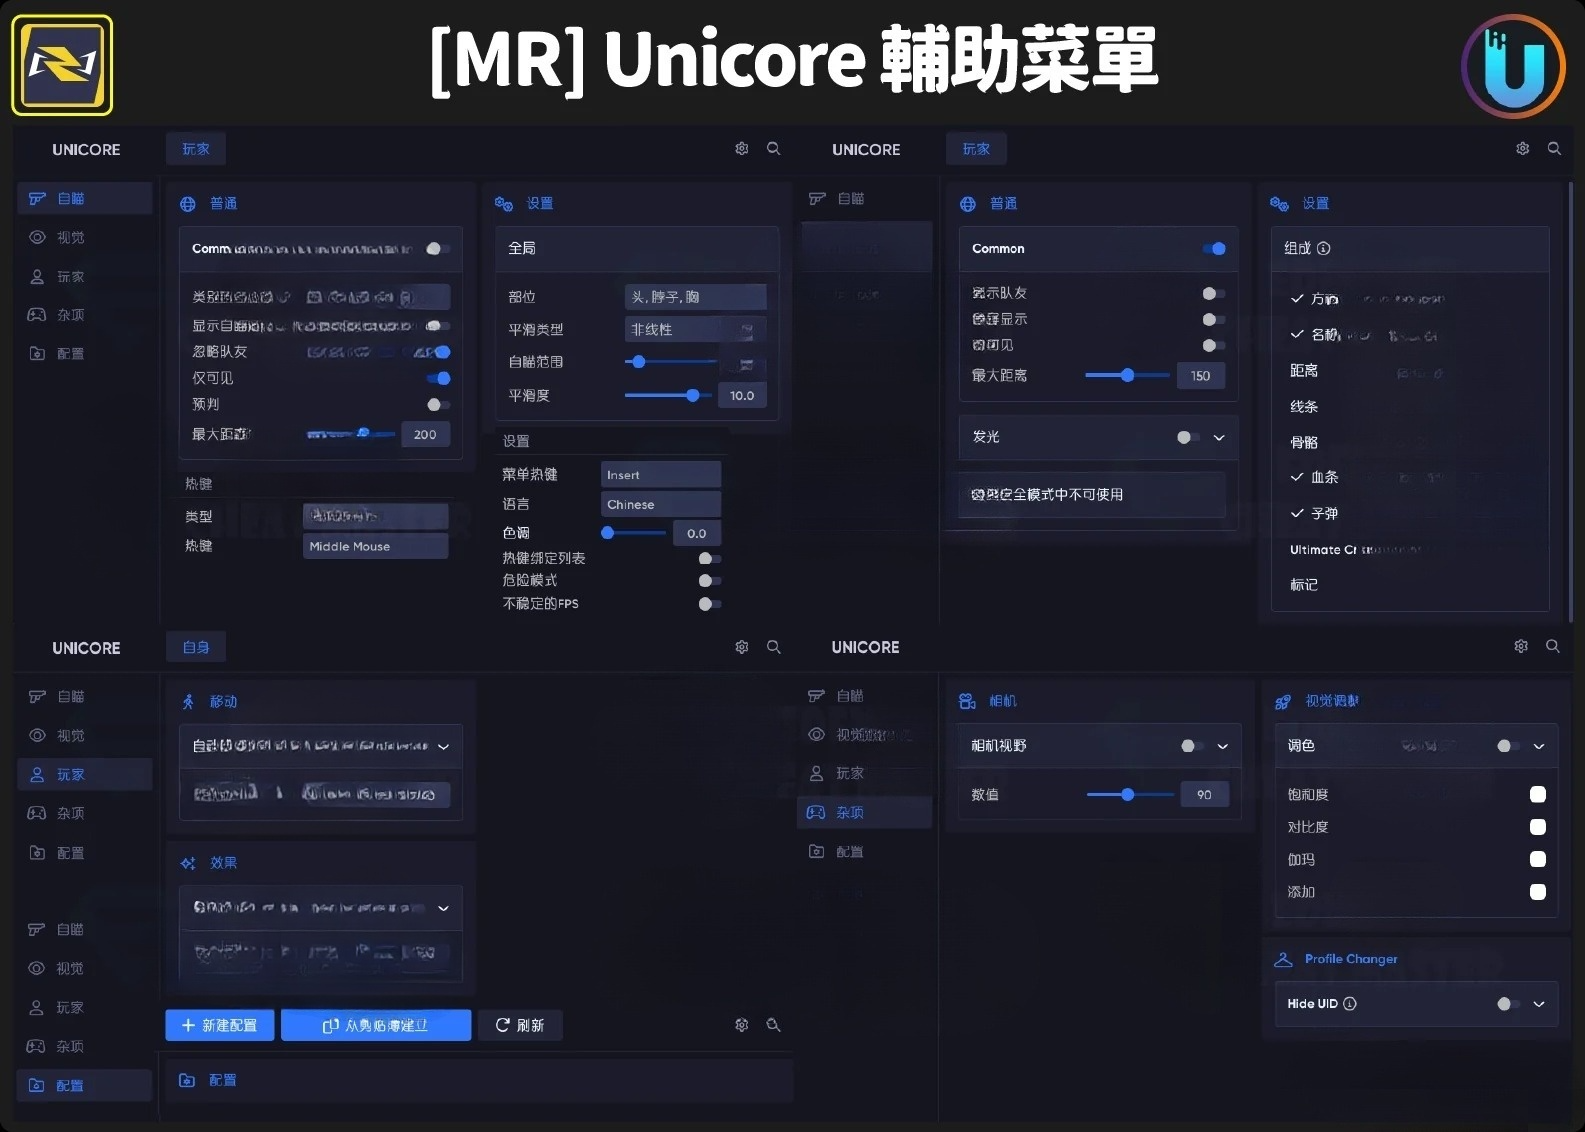
Task: Adjust the 色调 slider
Action: pyautogui.click(x=634, y=533)
